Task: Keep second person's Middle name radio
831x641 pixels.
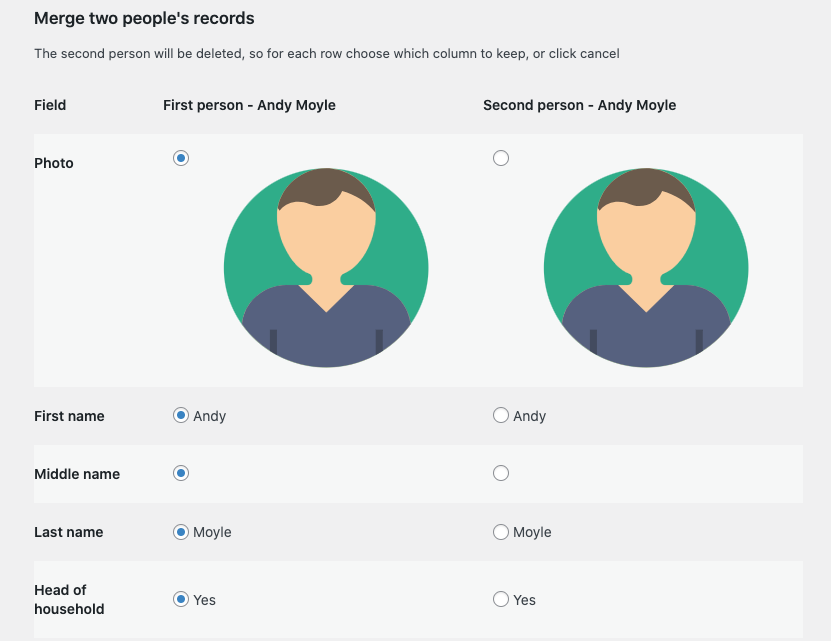Action: (501, 473)
